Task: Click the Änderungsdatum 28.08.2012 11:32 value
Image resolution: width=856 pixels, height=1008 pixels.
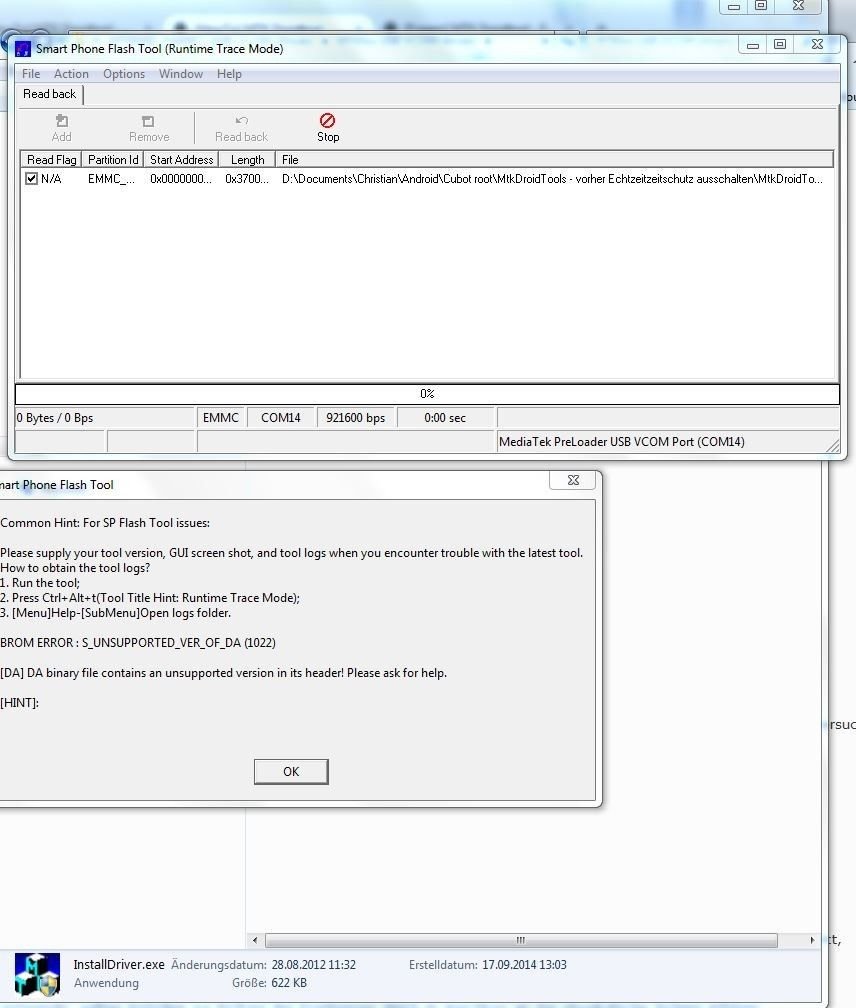Action: click(x=314, y=965)
